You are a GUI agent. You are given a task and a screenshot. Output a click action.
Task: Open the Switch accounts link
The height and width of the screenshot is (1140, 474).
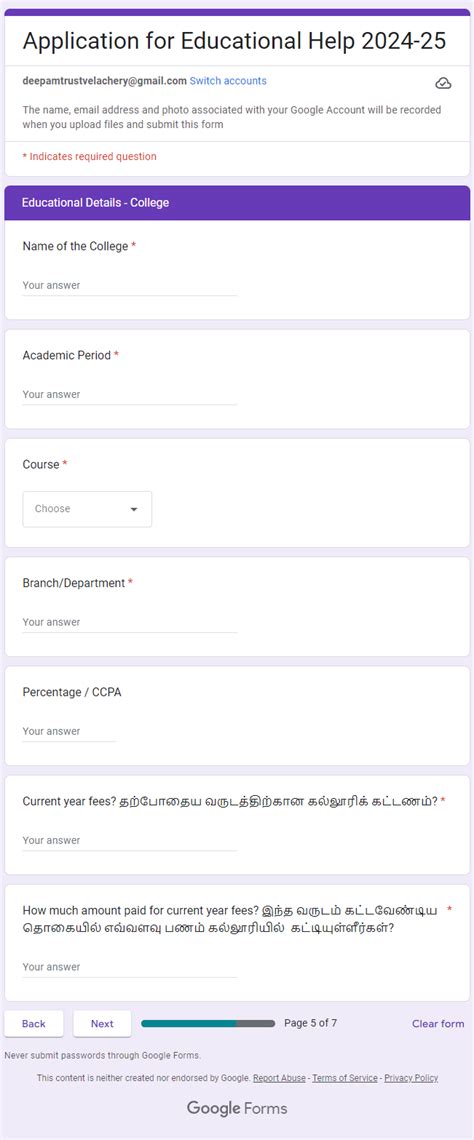click(x=228, y=81)
